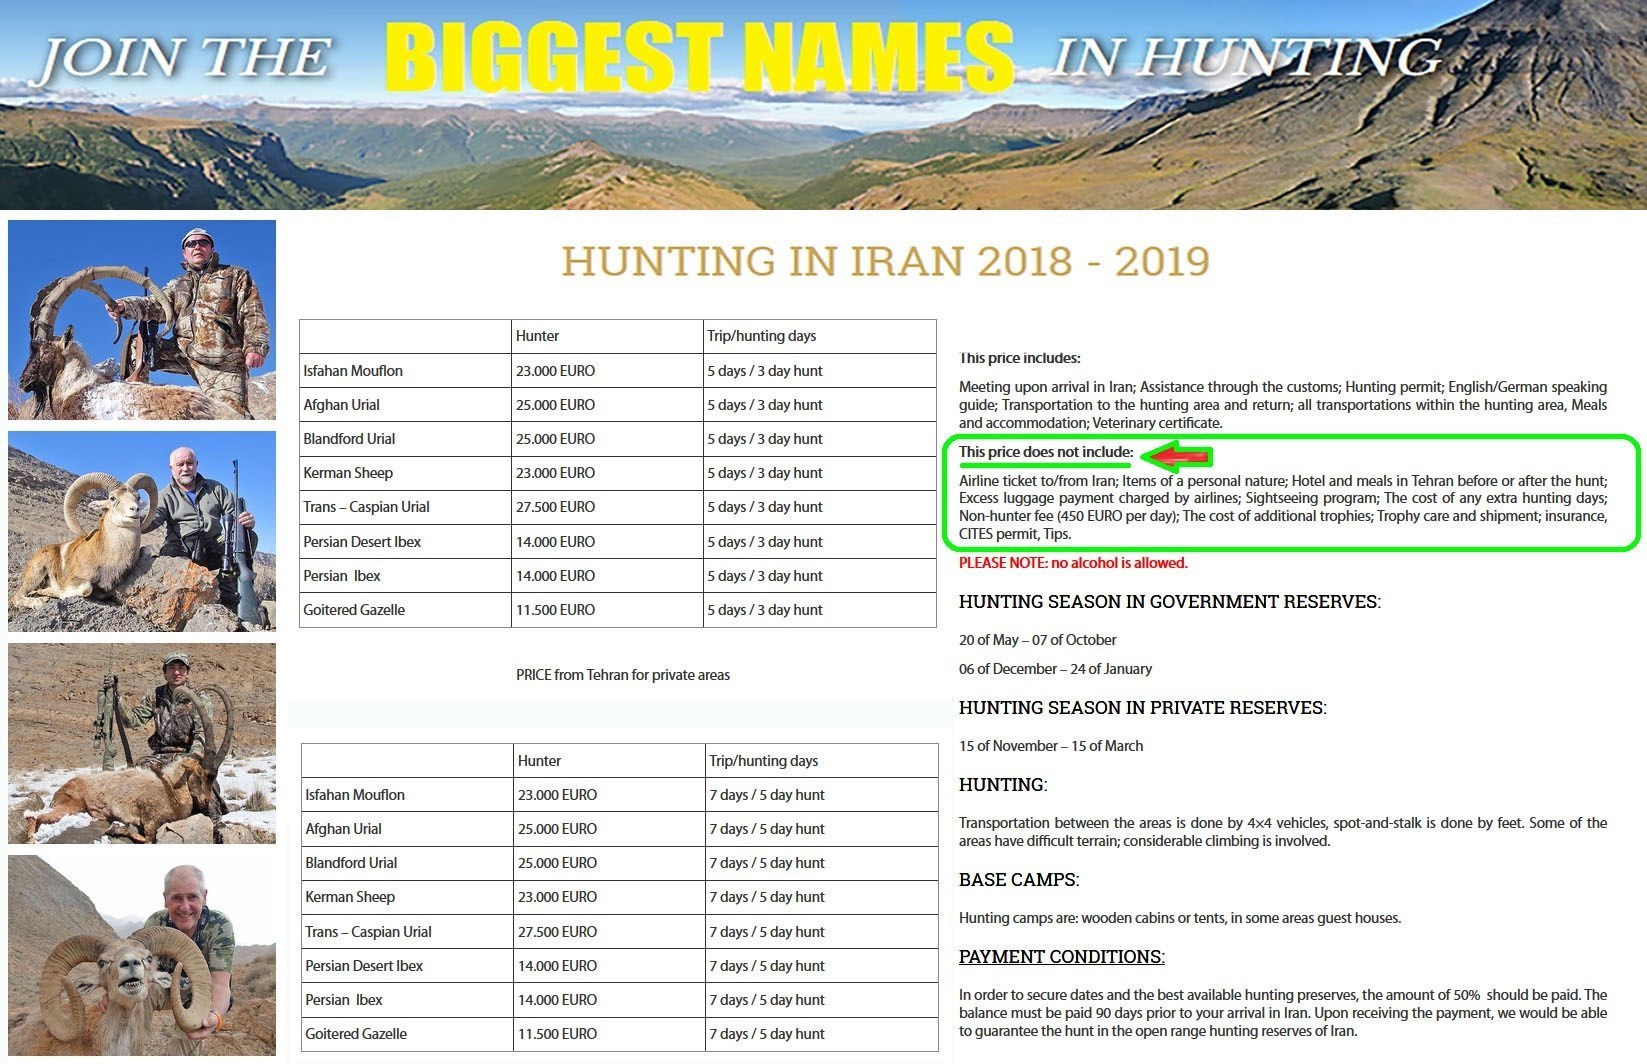Select Goitered Gazelle row in the bottom table
Screen dimensions: 1647x1064
click(x=356, y=1034)
